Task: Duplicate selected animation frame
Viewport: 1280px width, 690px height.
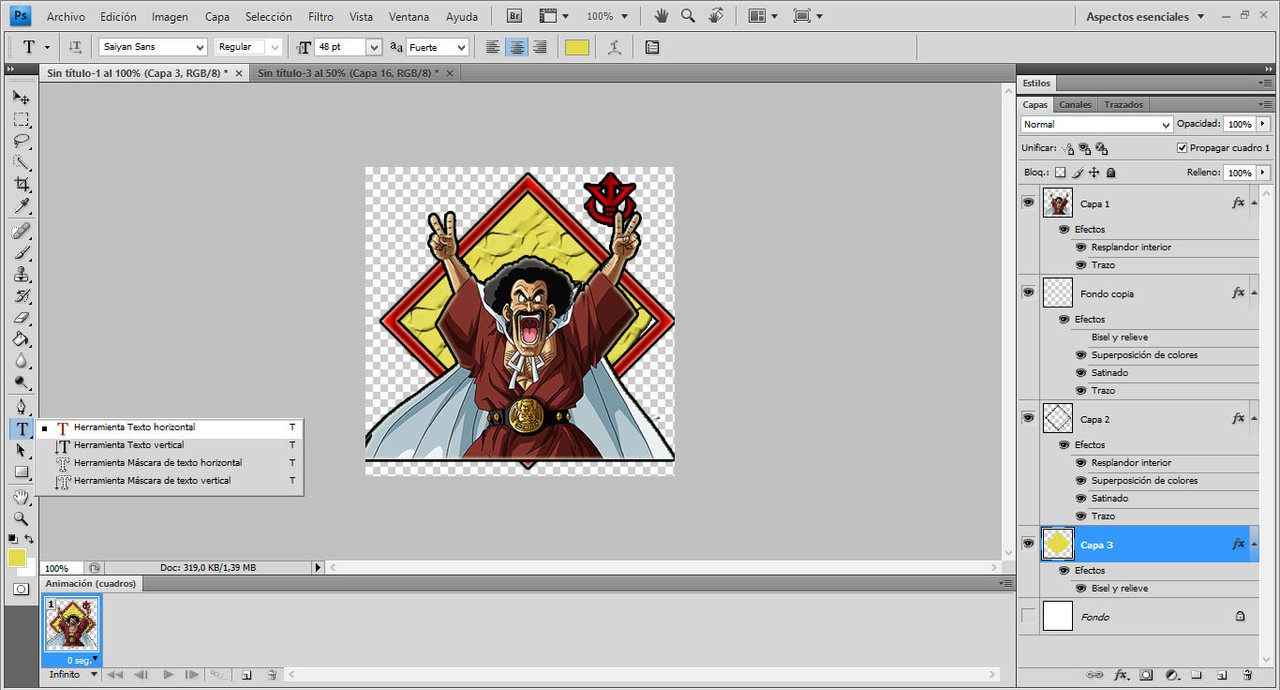Action: (246, 675)
